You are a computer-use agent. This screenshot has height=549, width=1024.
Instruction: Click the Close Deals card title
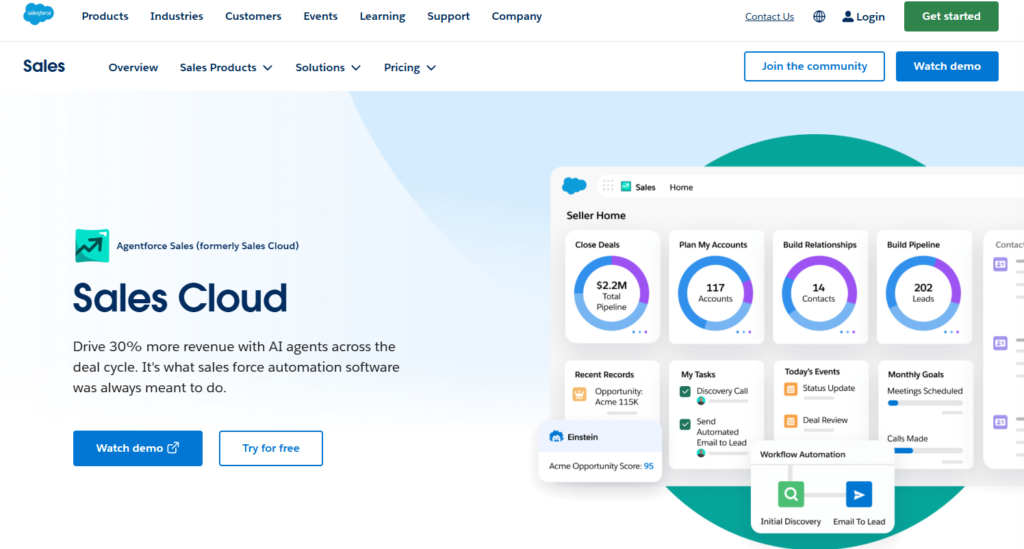597,245
